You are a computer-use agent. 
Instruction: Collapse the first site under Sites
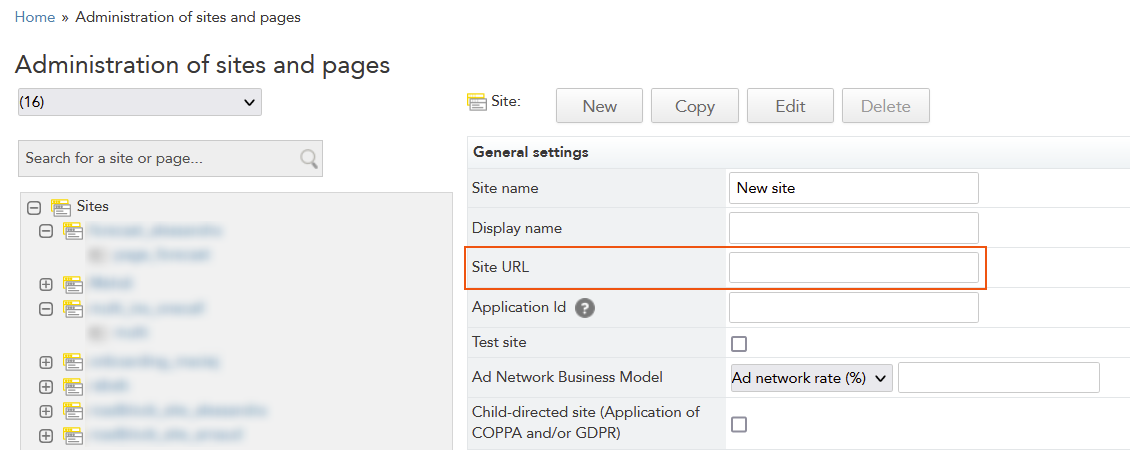tap(46, 231)
